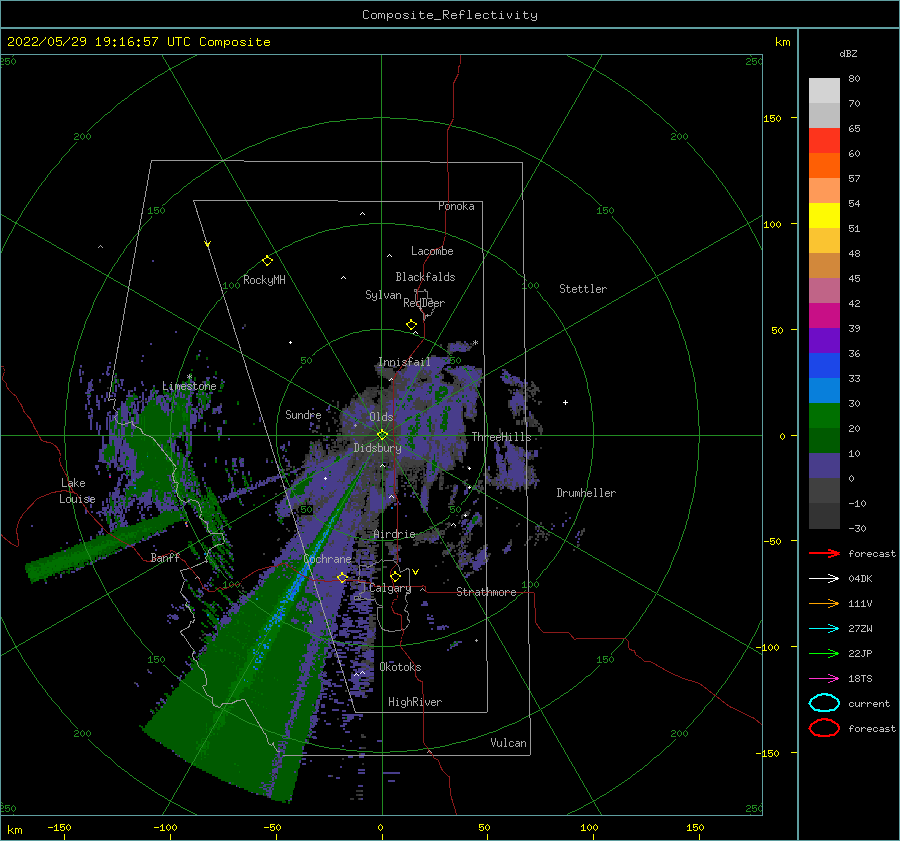Click the Cochrane city label
Screen dimensions: 900x841
coord(327,559)
